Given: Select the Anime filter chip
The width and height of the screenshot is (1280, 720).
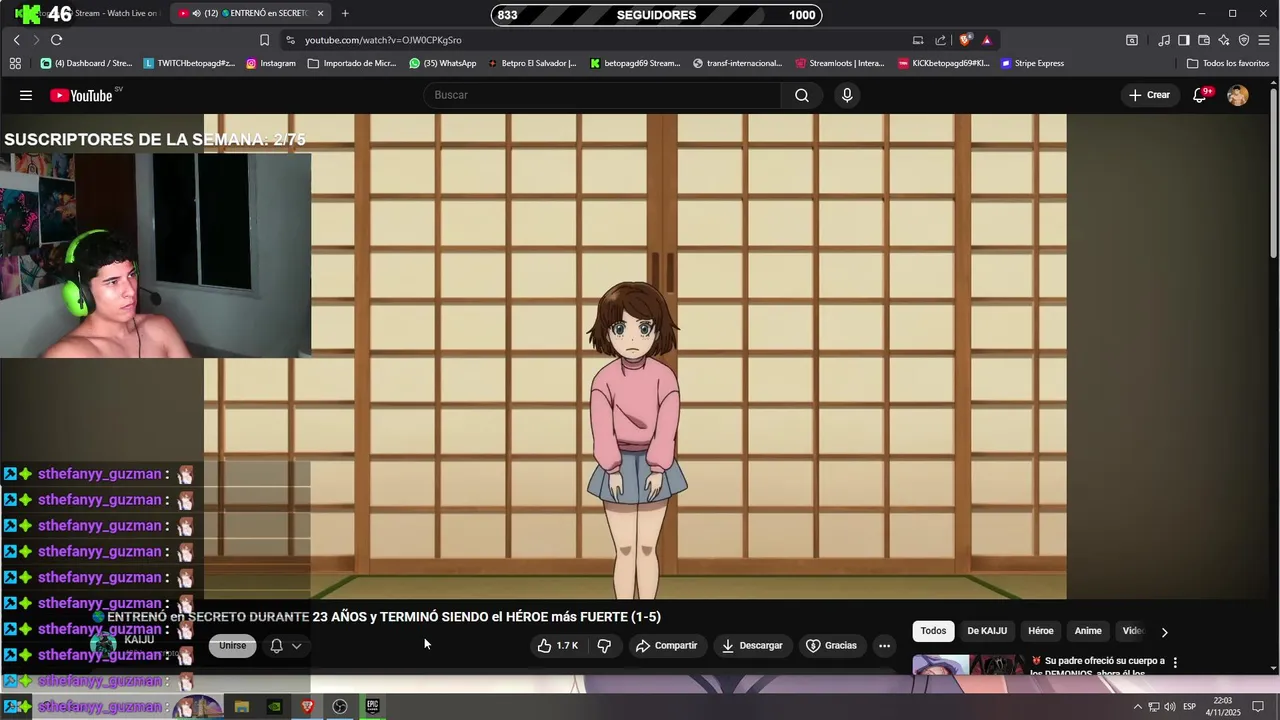Looking at the screenshot, I should pos(1088,631).
